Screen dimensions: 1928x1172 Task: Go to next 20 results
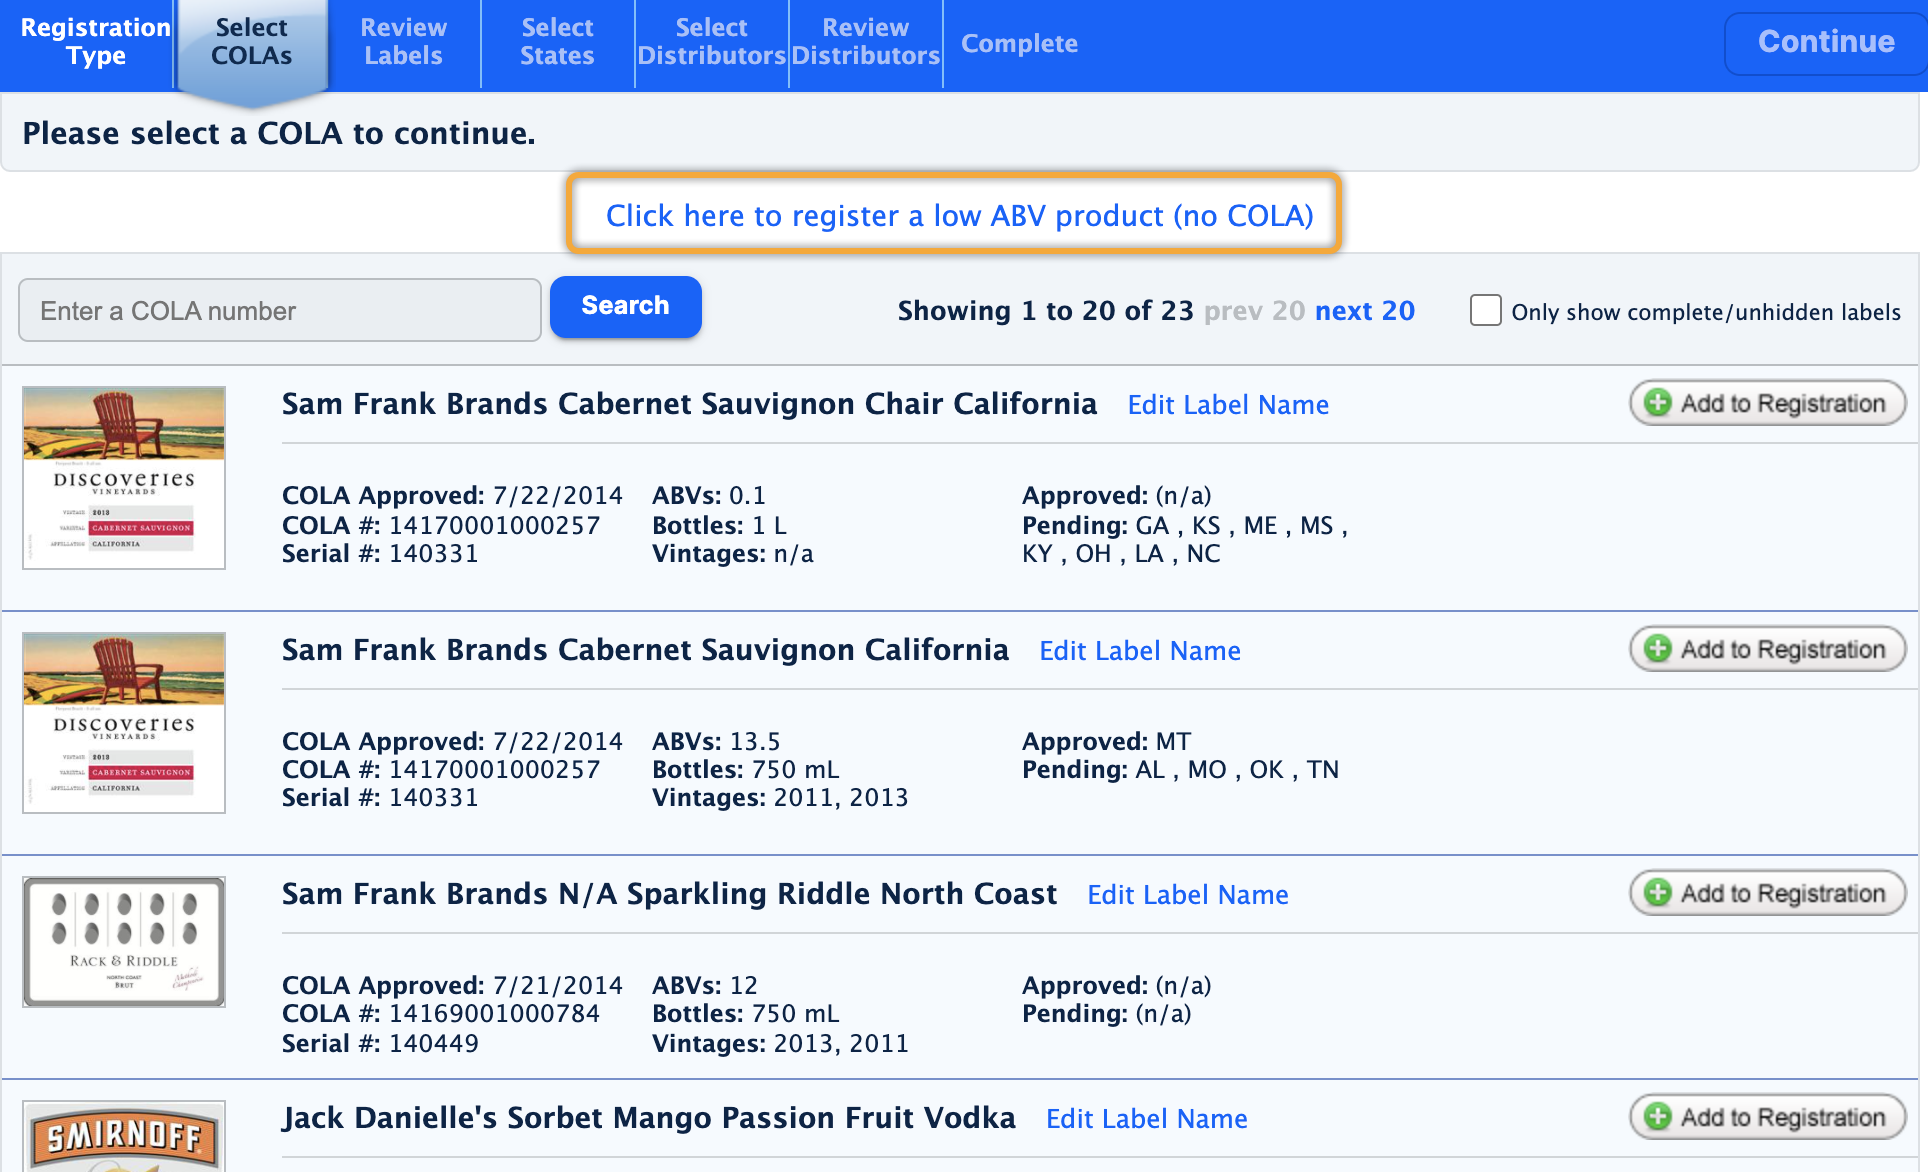tap(1364, 311)
